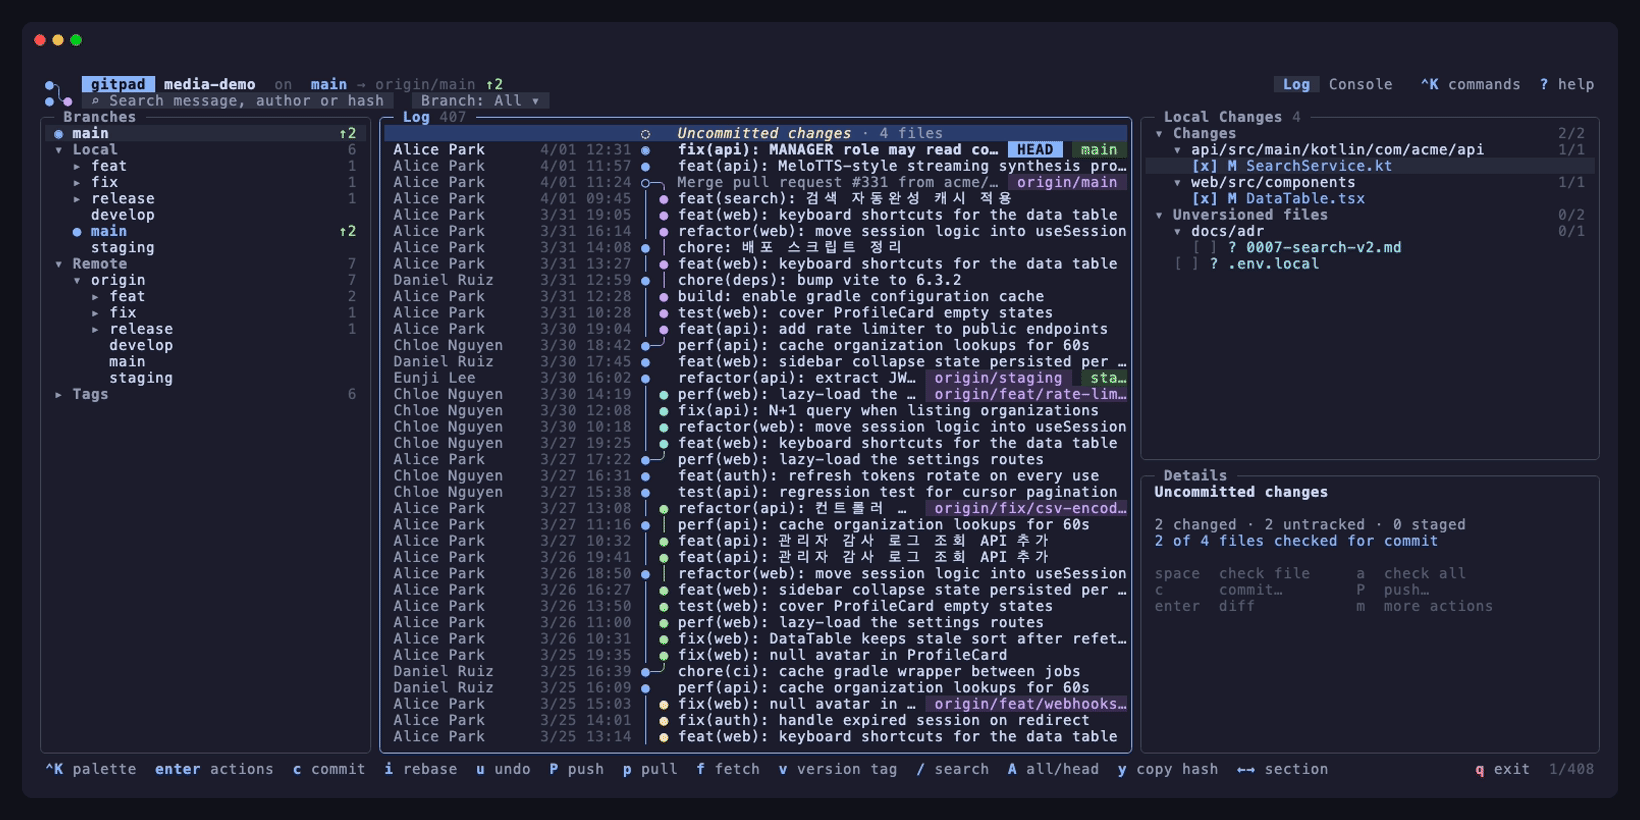1640x820 pixels.
Task: Open the Branch: All dropdown
Action: 480,101
